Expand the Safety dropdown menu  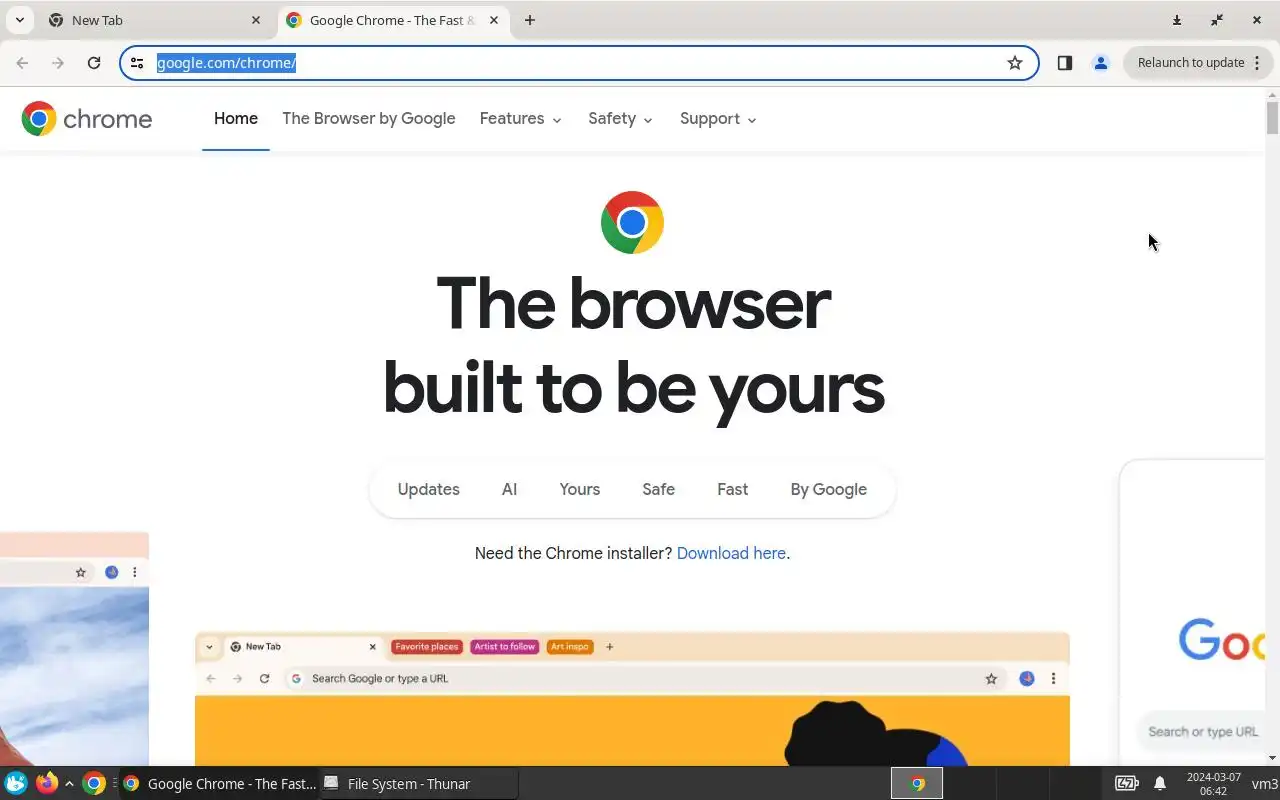621,119
